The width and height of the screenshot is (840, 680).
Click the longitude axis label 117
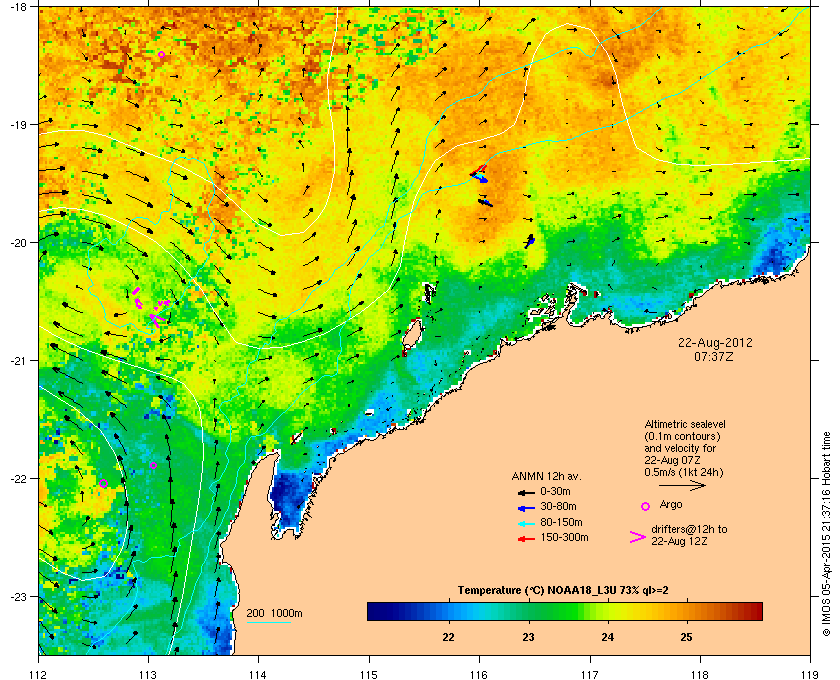point(590,674)
